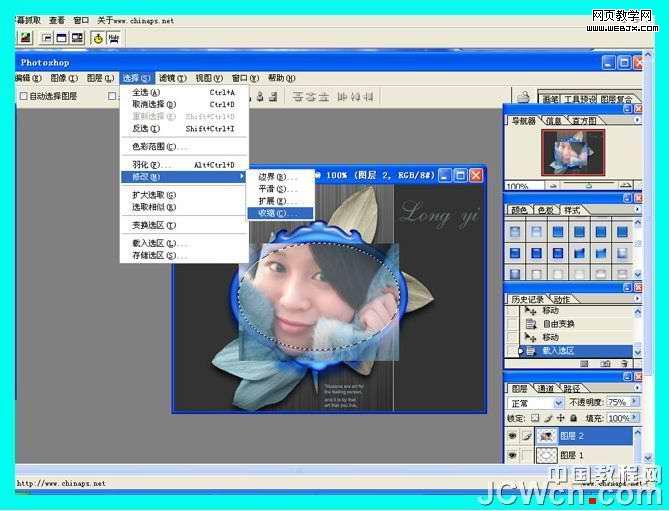Choose 变换选区 in the 选择 menu
Viewport: 669px width, 511px height.
[x=183, y=225]
